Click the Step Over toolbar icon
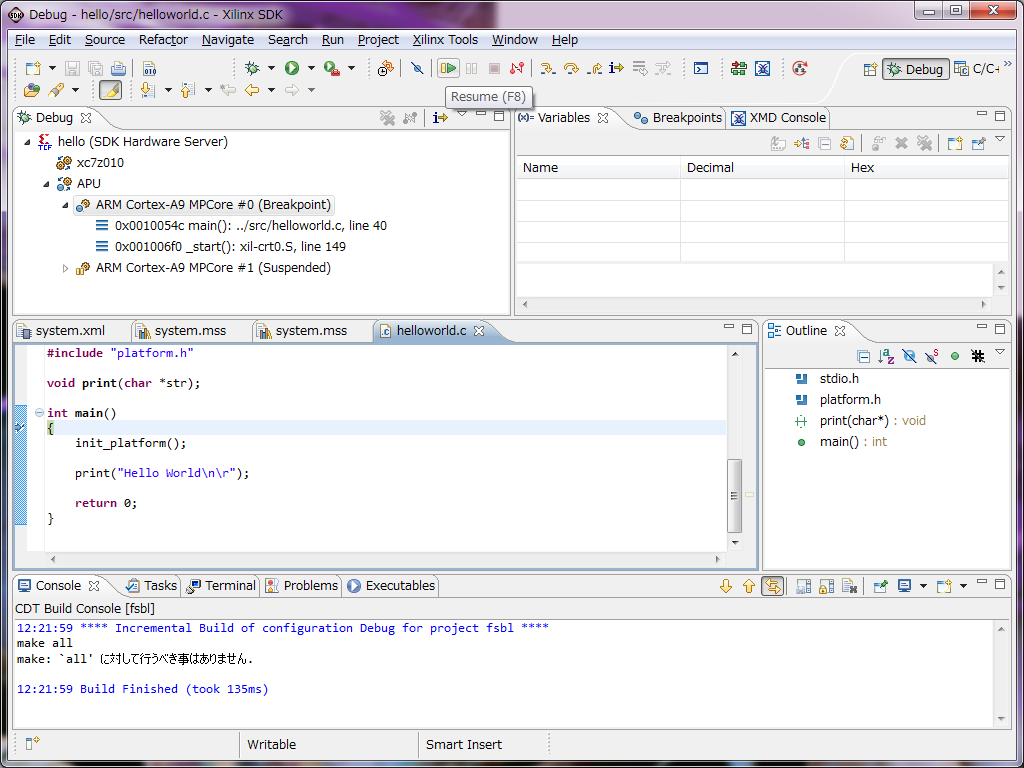 pos(571,68)
